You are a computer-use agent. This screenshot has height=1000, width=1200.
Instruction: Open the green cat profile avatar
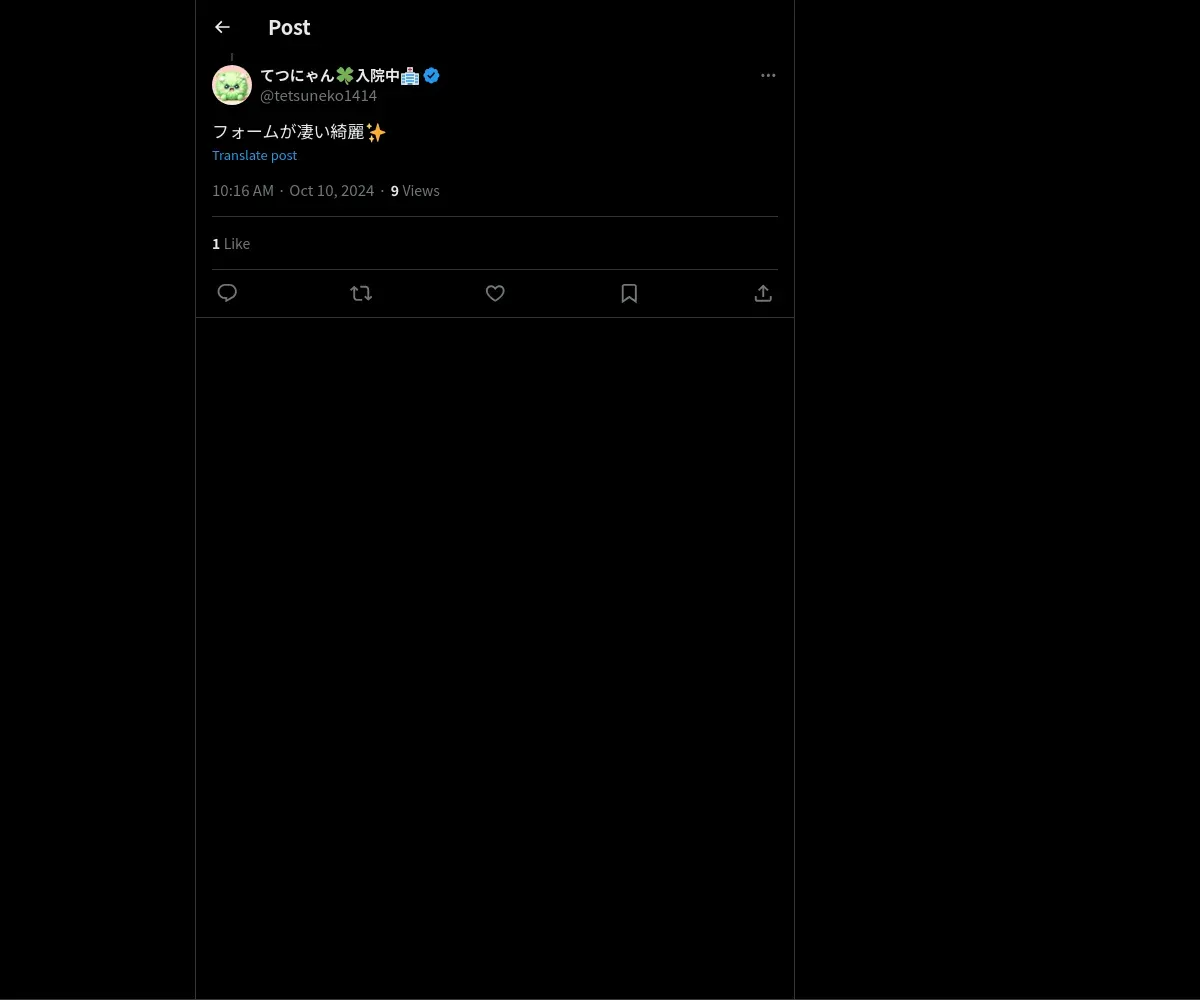click(x=232, y=85)
